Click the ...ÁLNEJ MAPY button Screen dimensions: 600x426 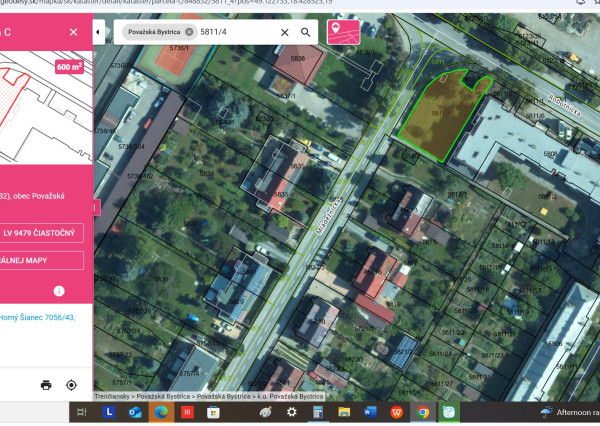point(41,261)
